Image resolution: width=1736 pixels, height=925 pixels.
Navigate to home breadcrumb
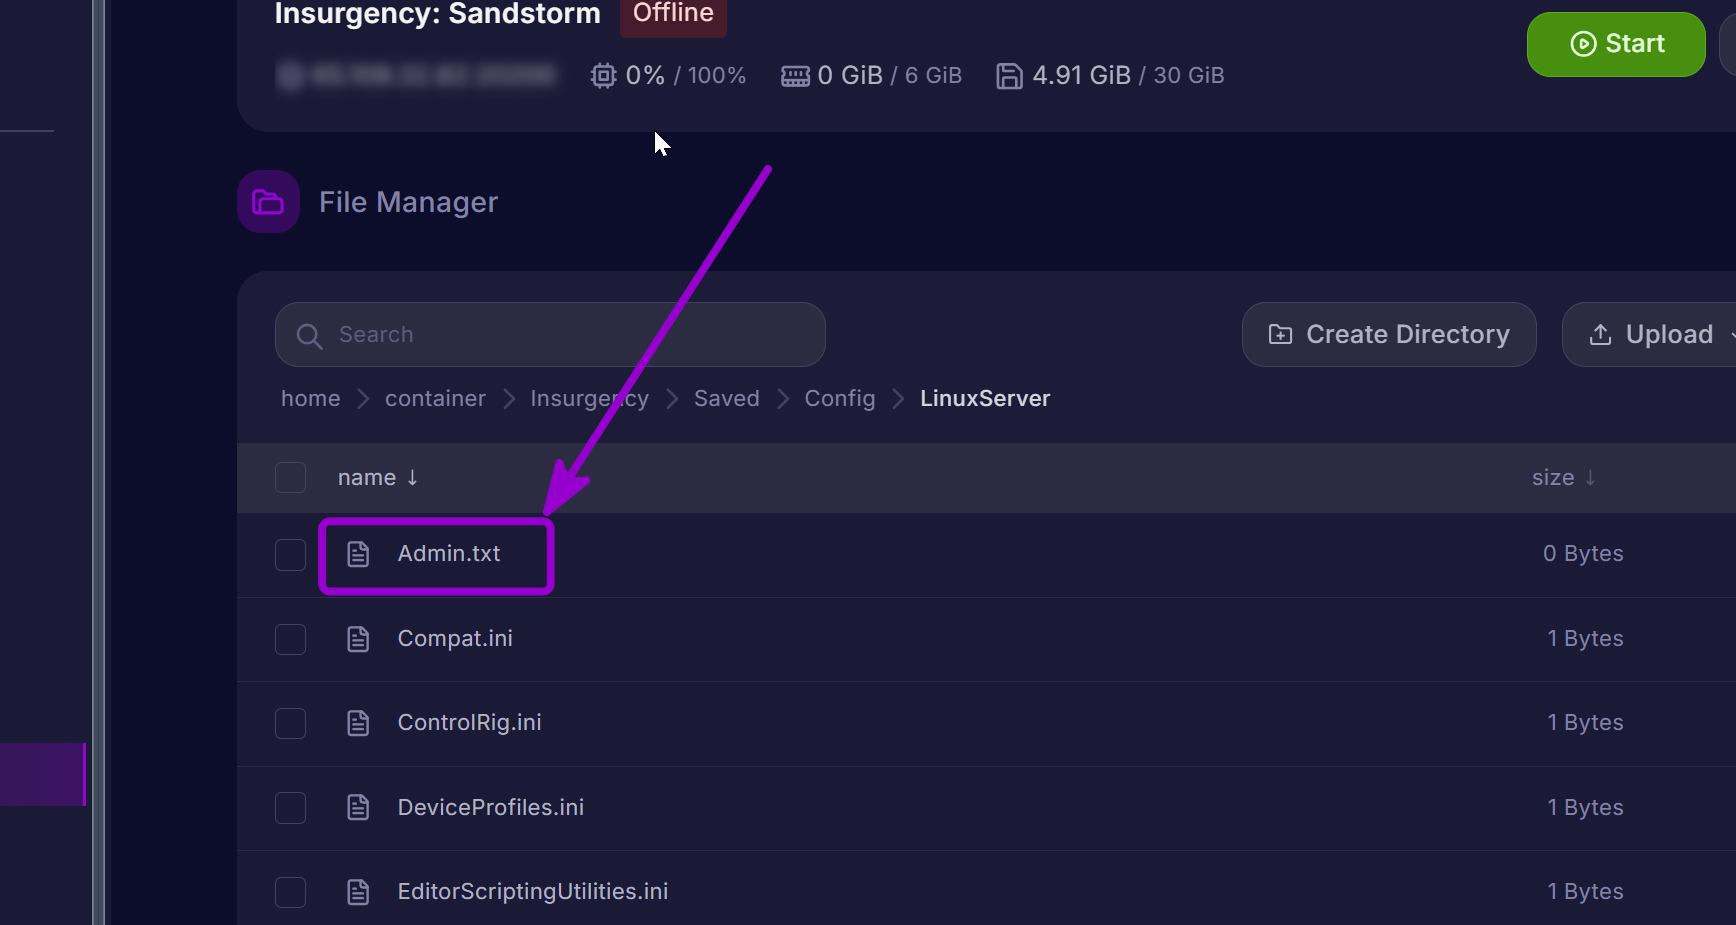pyautogui.click(x=310, y=398)
